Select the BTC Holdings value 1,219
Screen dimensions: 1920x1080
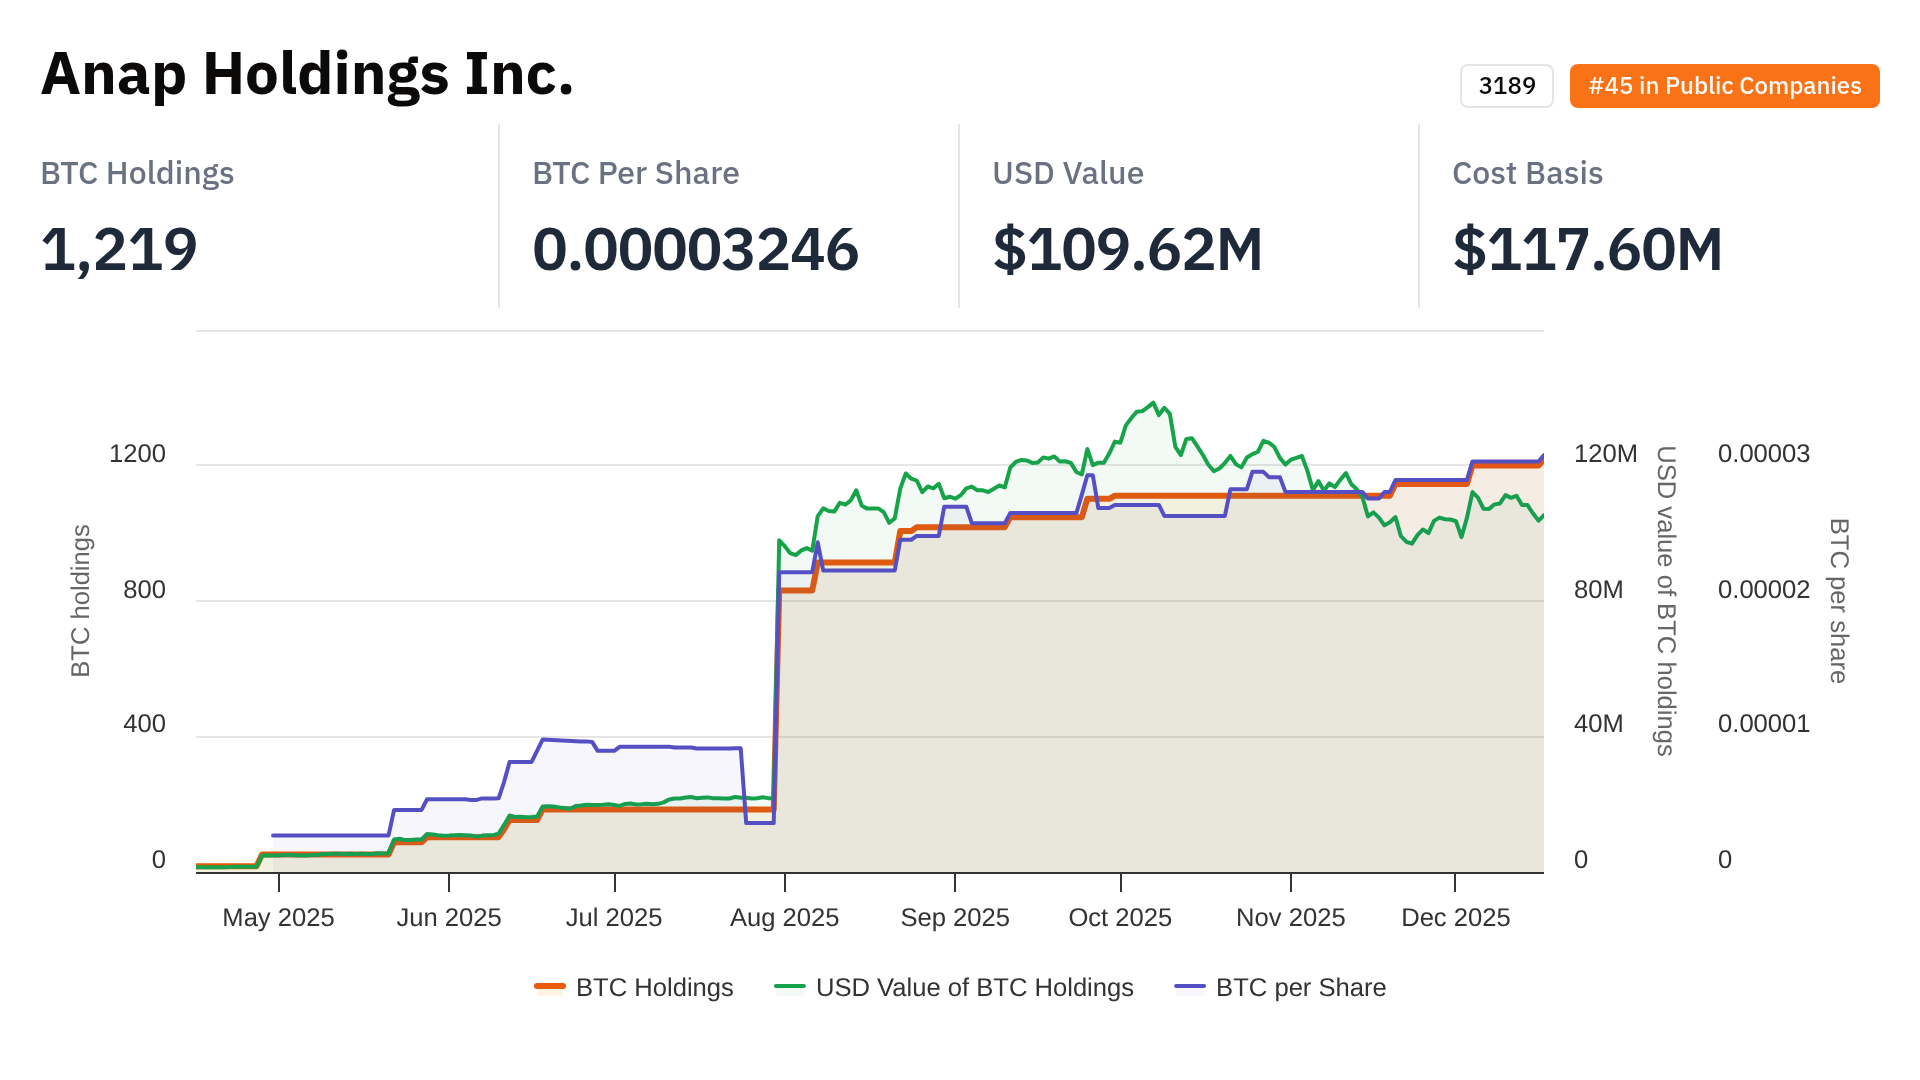[x=119, y=249]
